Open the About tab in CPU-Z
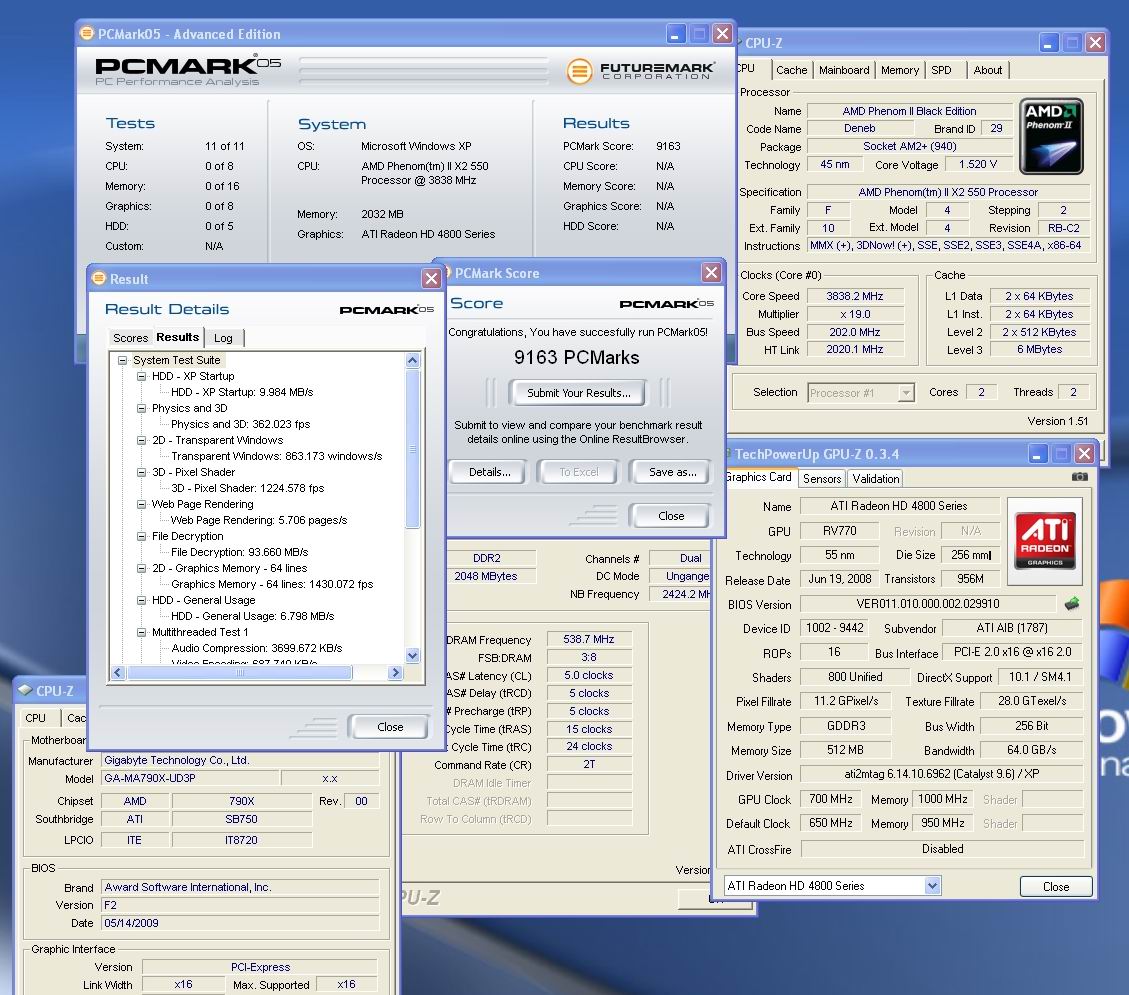This screenshot has width=1129, height=995. (987, 70)
